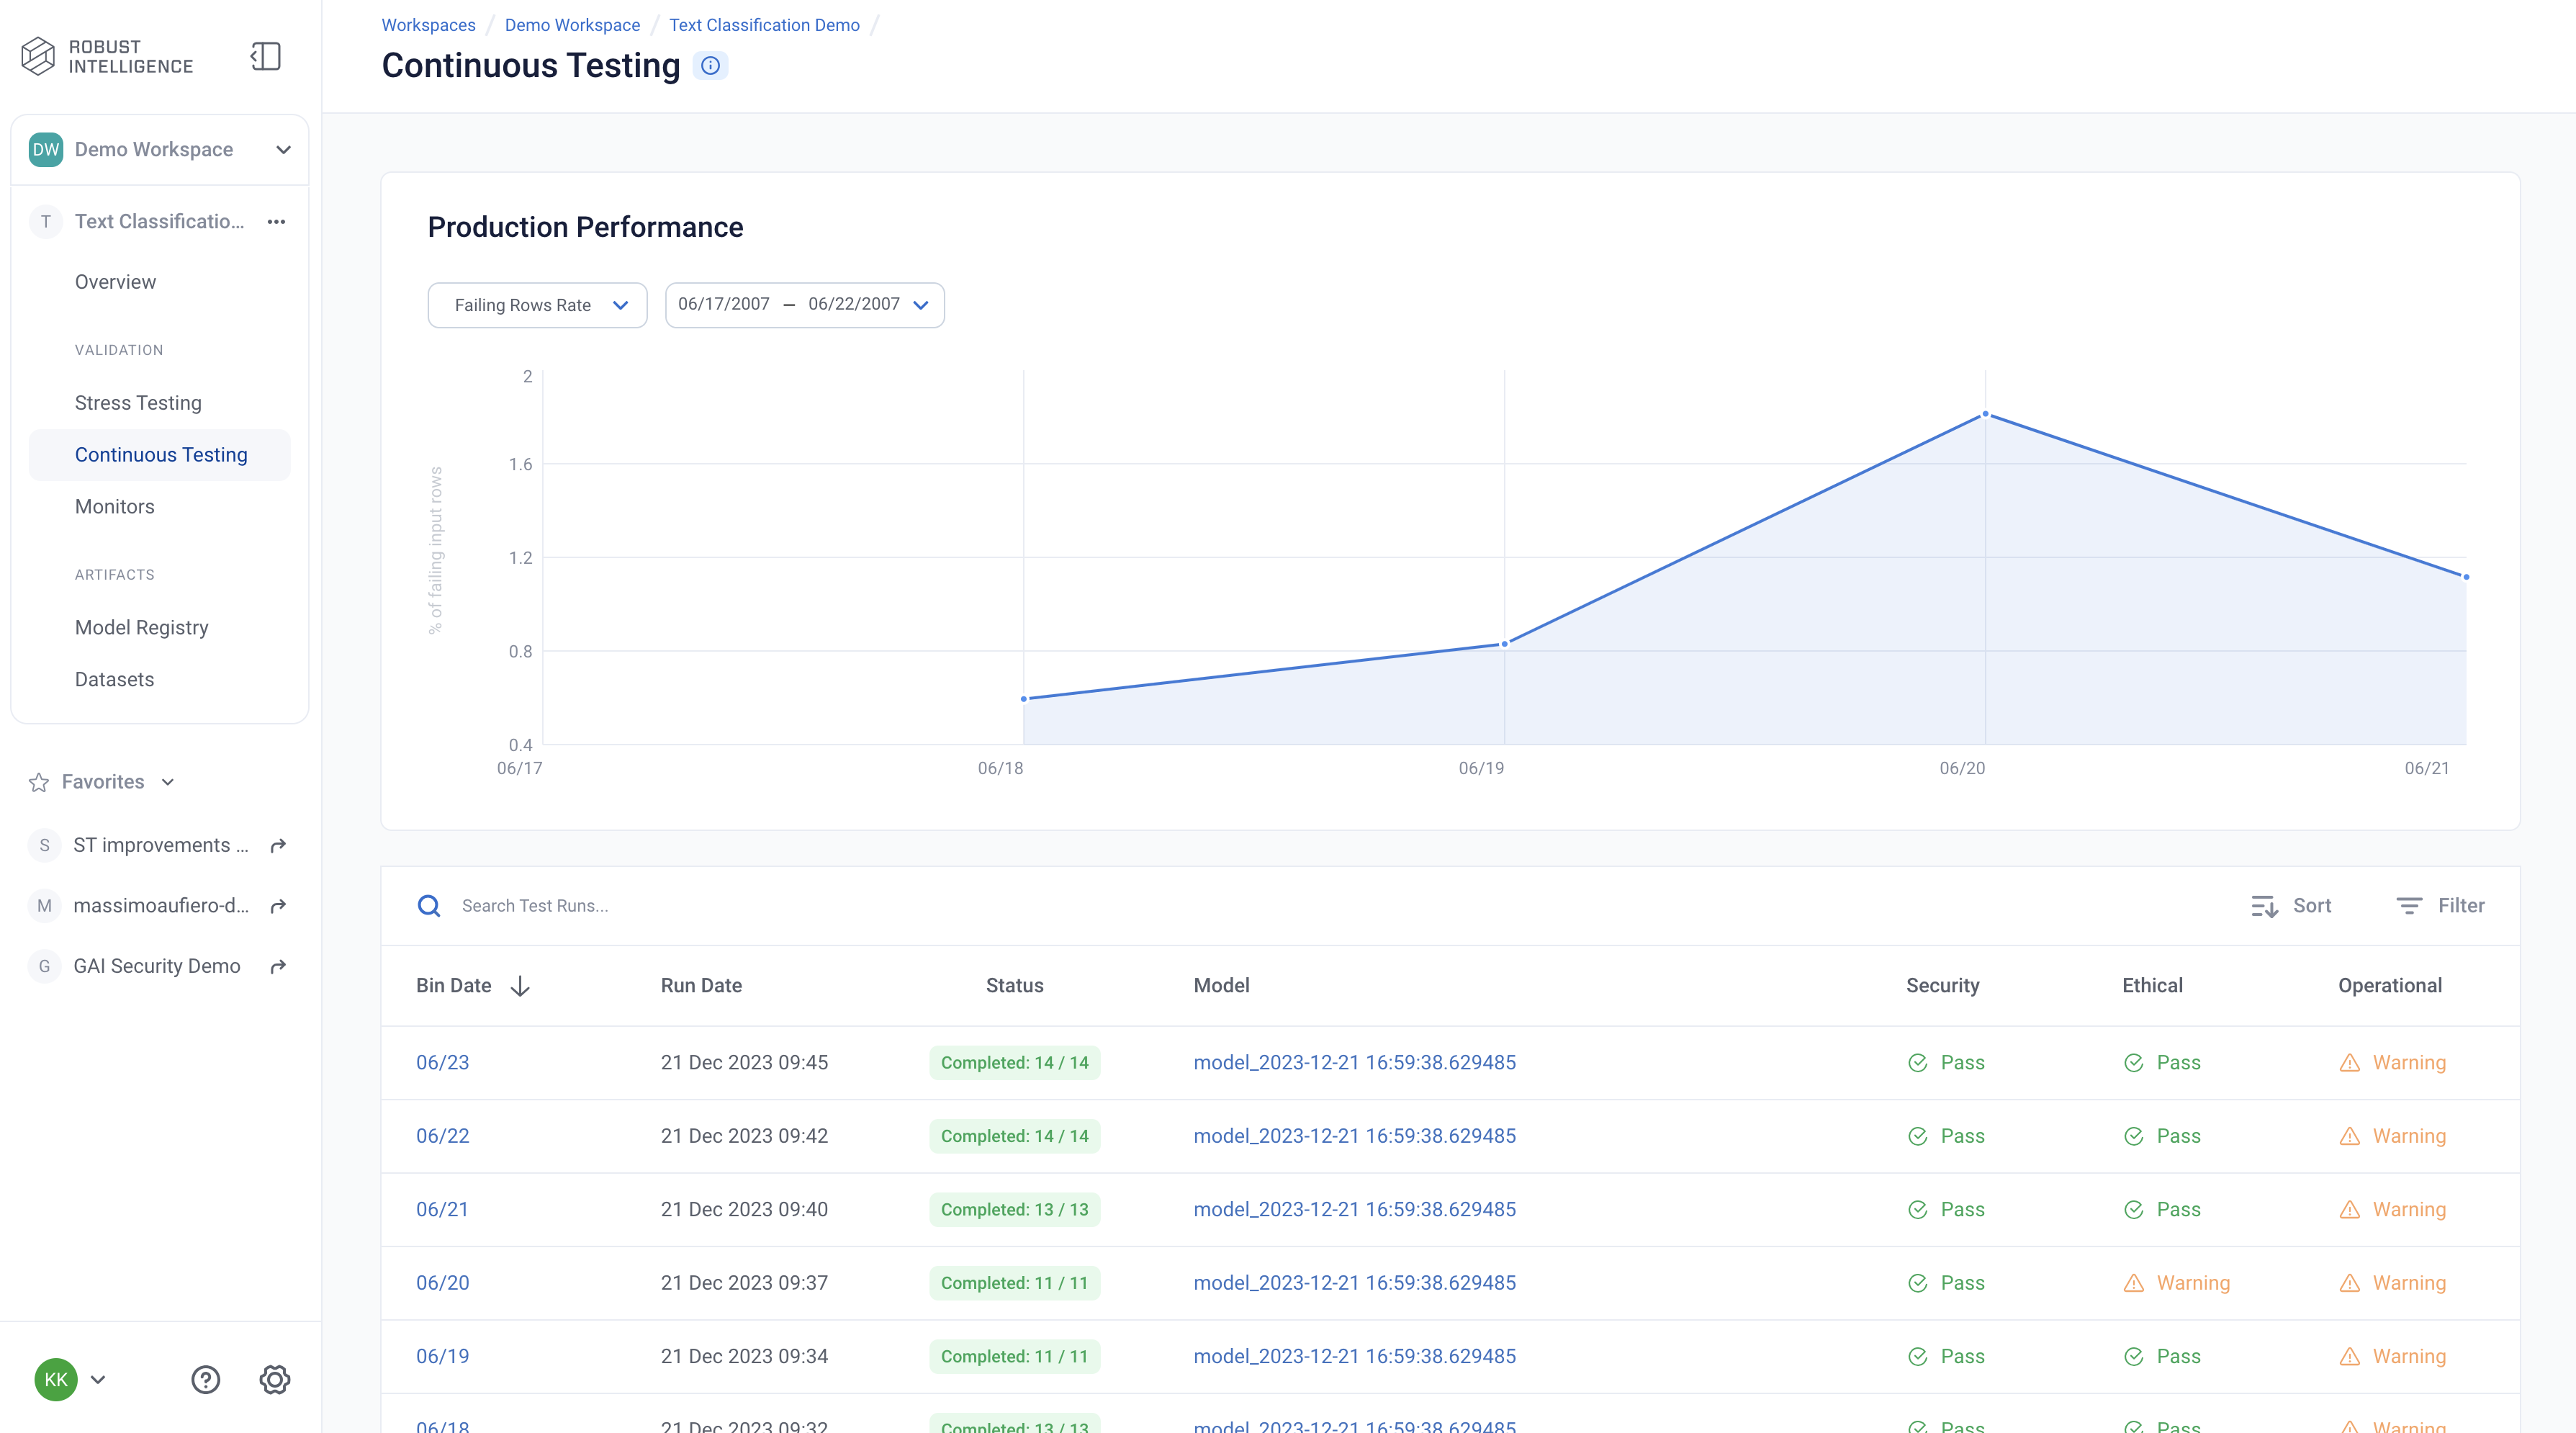Viewport: 2576px width, 1433px height.
Task: Expand the Demo Workspace dropdown chevron
Action: (281, 148)
